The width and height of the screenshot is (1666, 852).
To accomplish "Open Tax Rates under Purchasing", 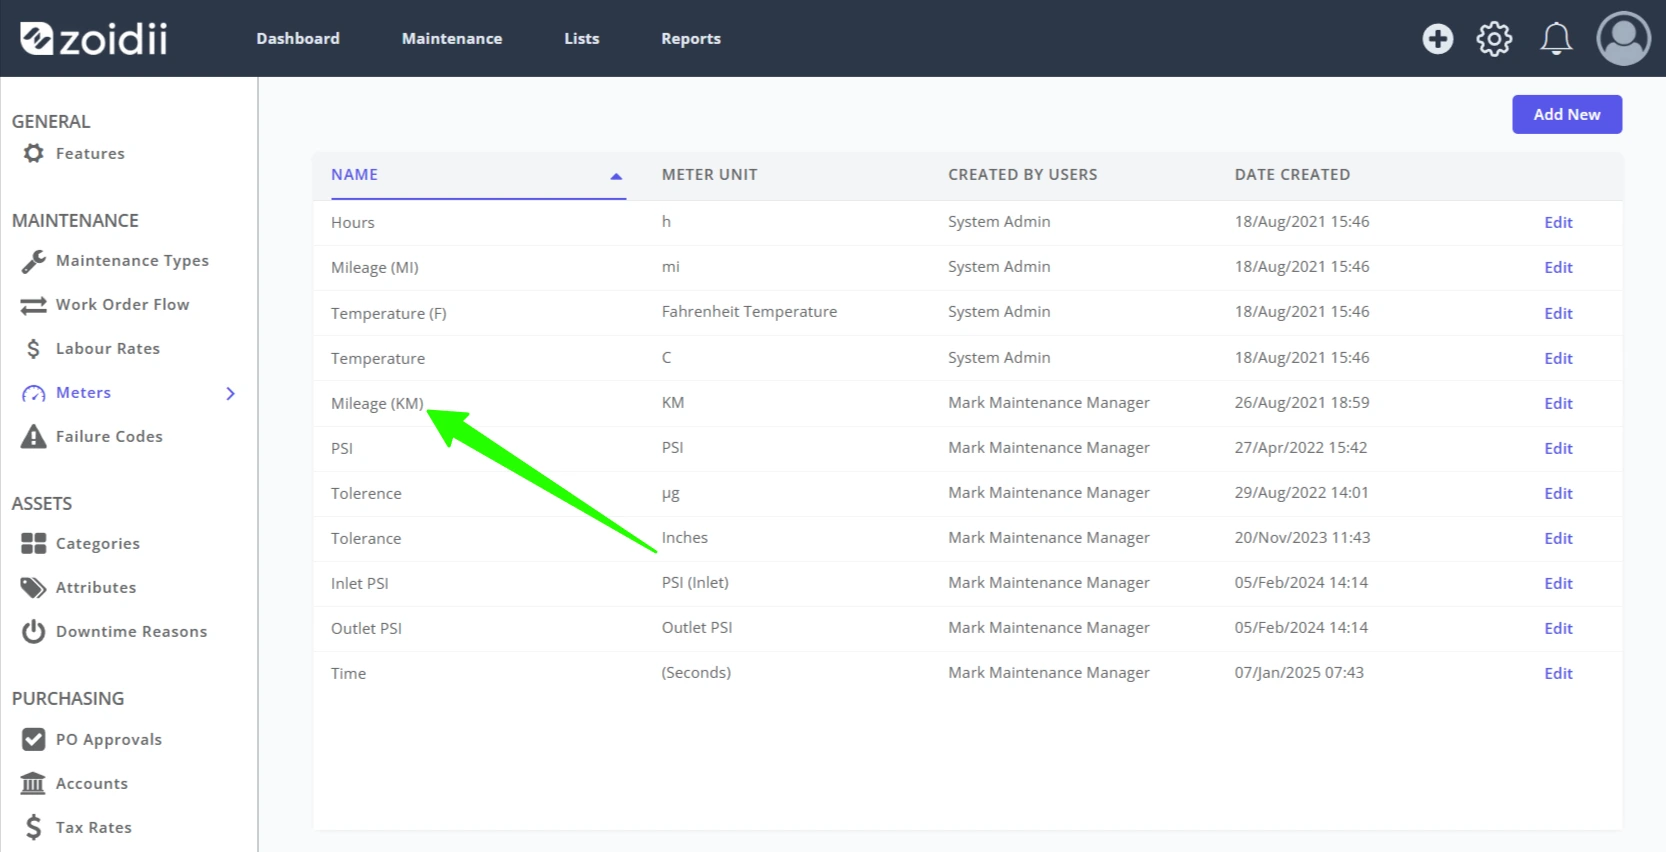I will [x=94, y=828].
